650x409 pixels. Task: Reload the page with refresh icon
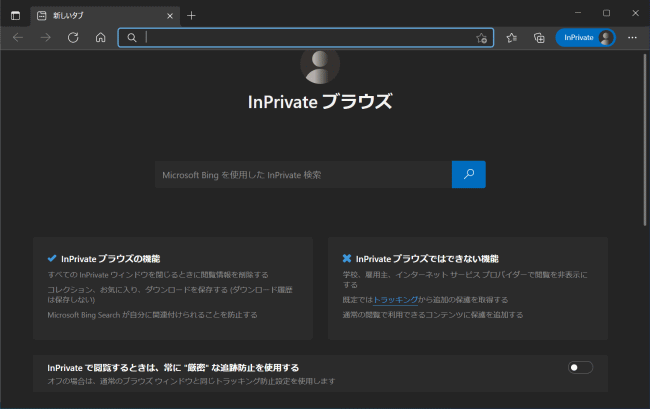tap(73, 38)
